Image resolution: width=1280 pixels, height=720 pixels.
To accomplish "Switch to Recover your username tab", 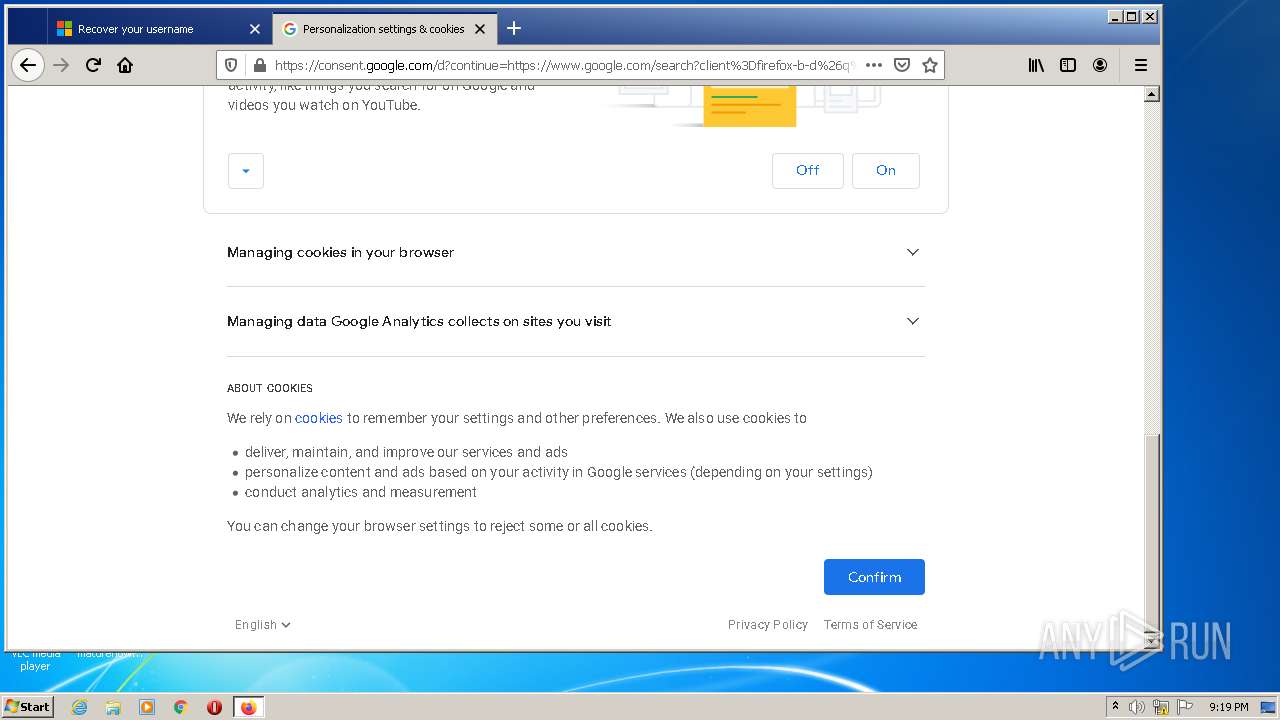I will [x=158, y=29].
